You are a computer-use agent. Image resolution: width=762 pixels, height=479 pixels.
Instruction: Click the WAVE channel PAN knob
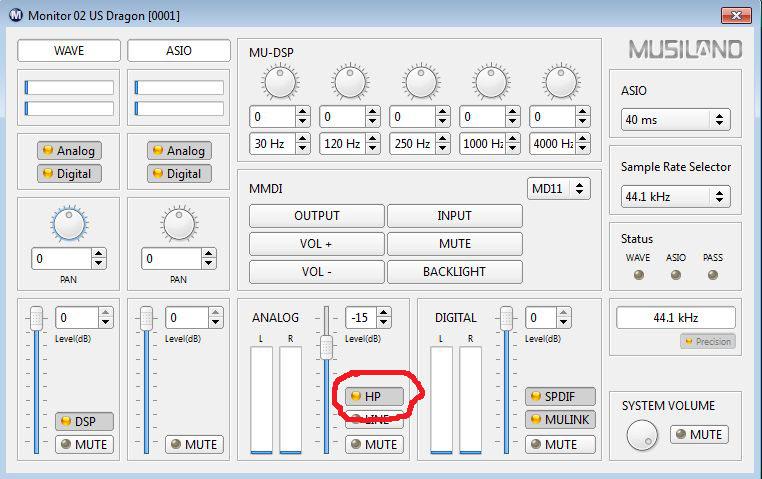click(69, 224)
